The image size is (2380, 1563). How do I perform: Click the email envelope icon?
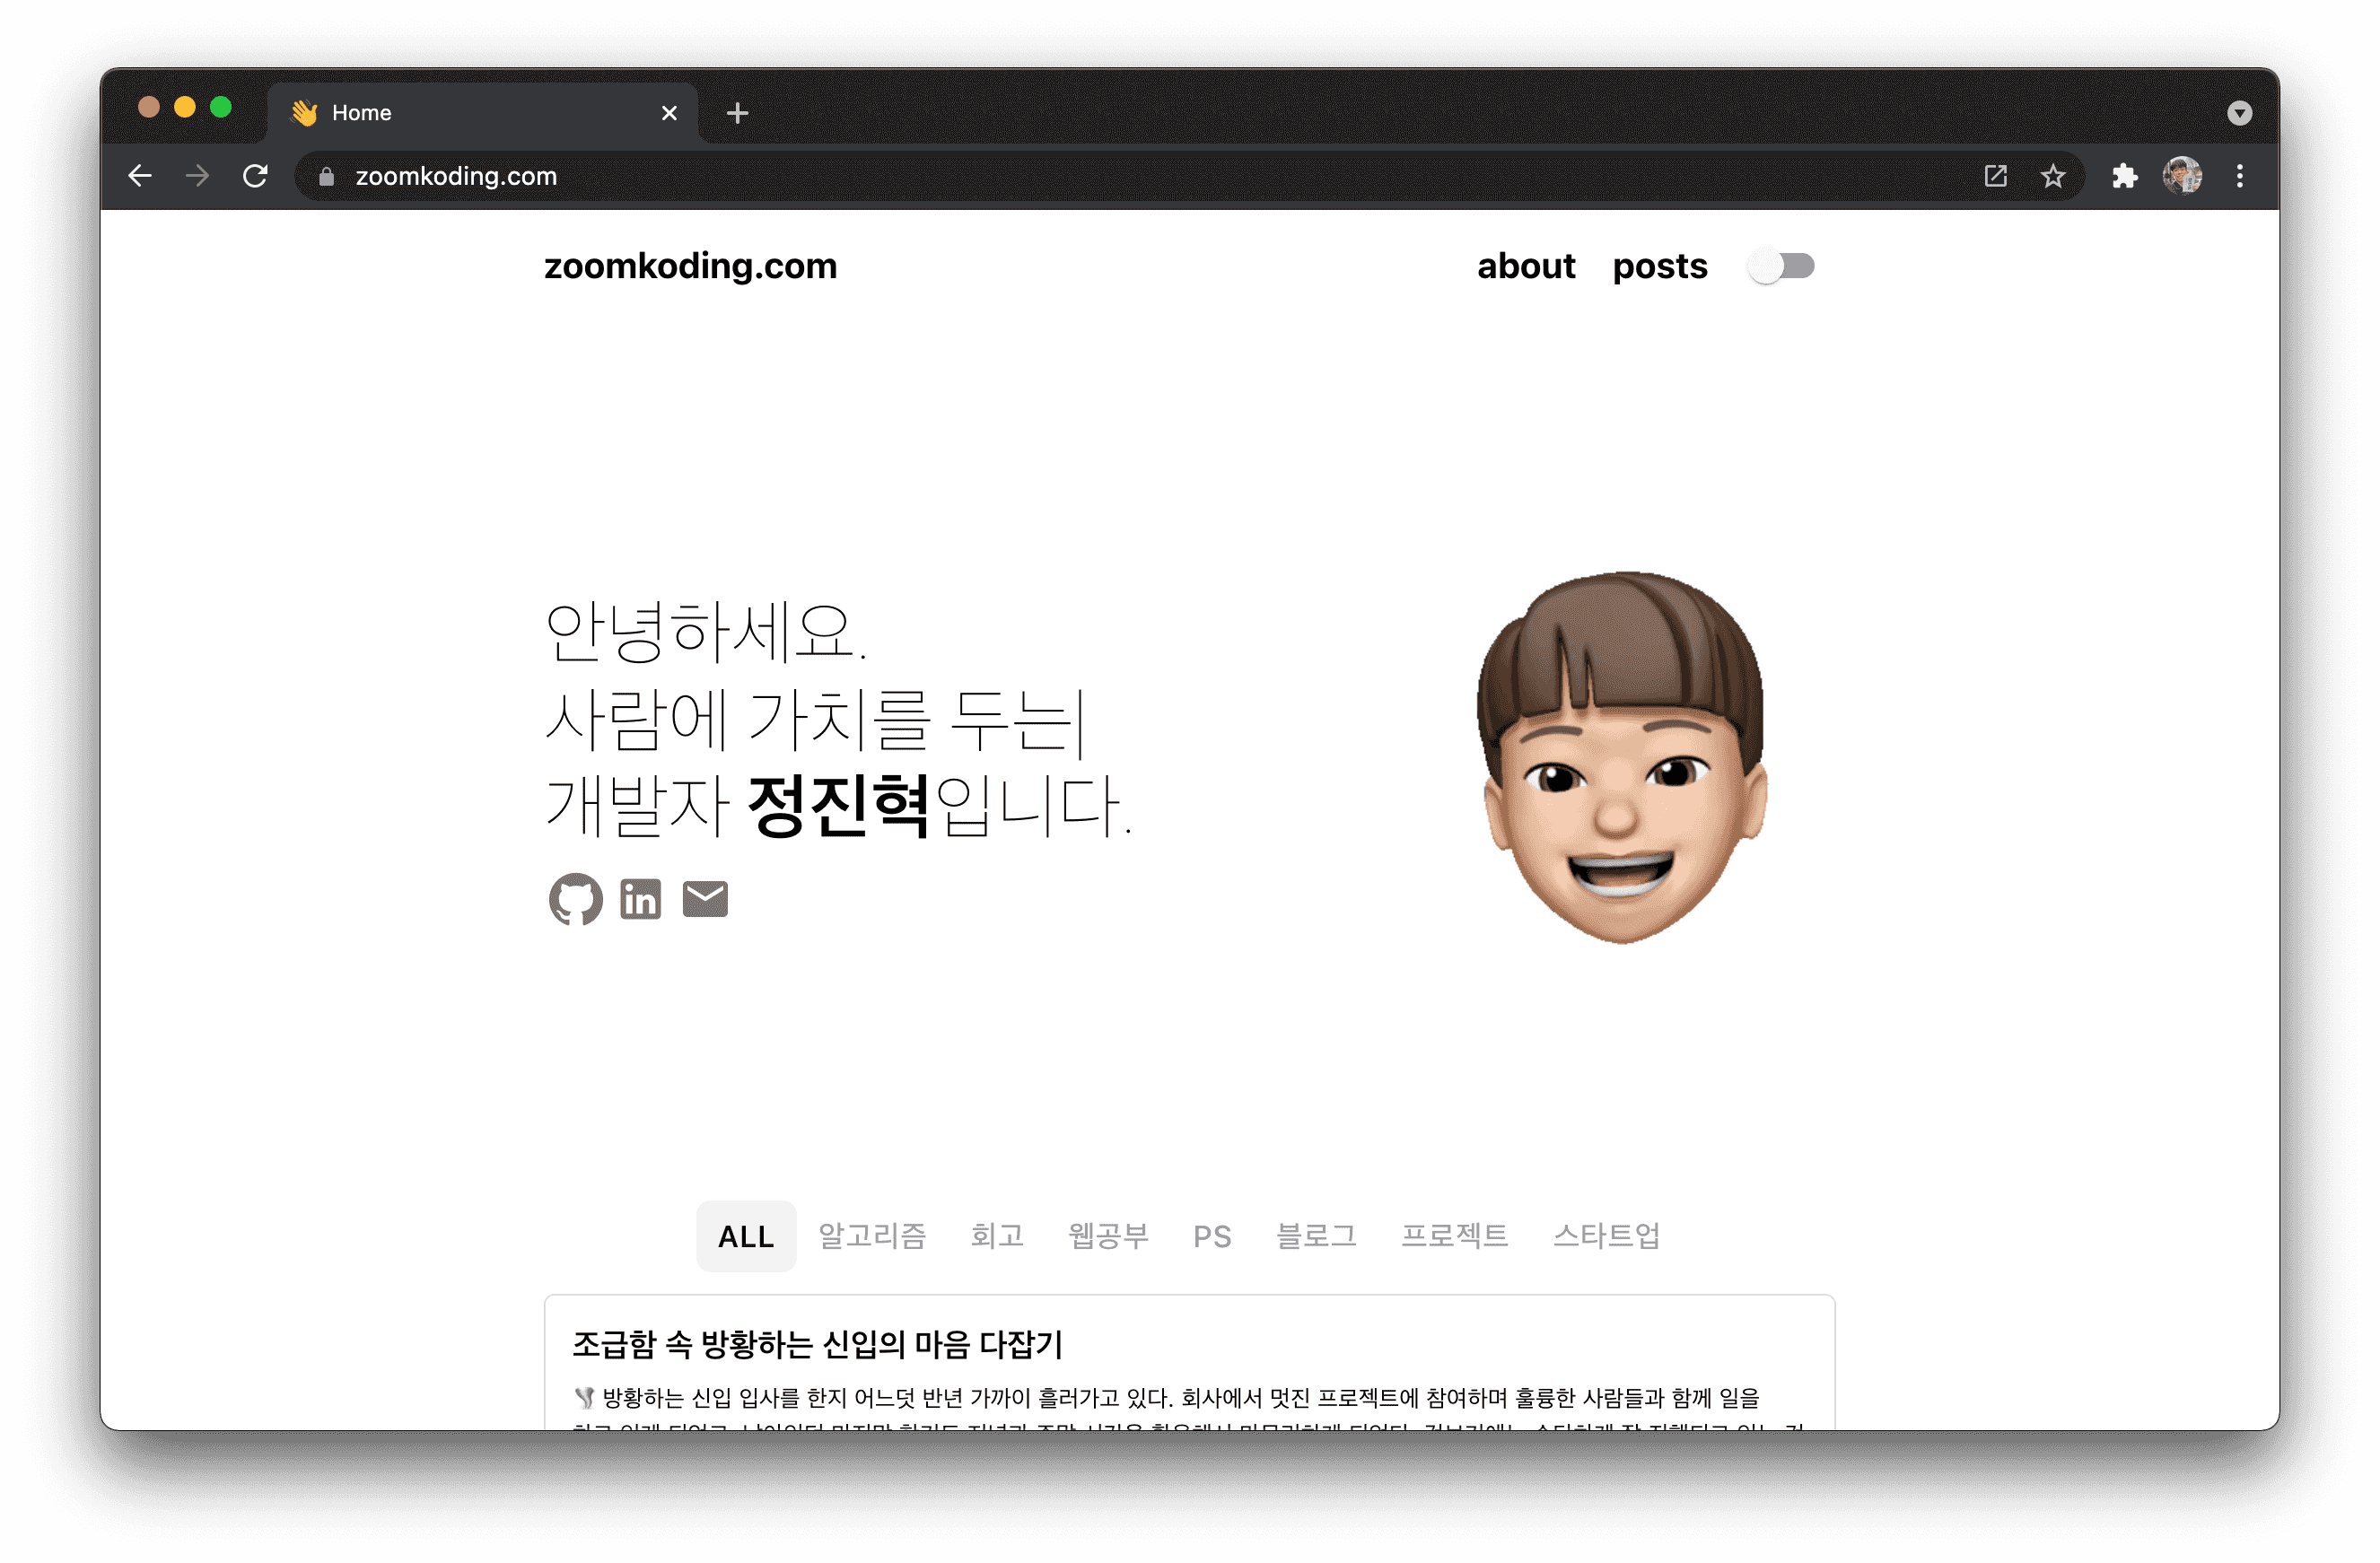tap(705, 898)
